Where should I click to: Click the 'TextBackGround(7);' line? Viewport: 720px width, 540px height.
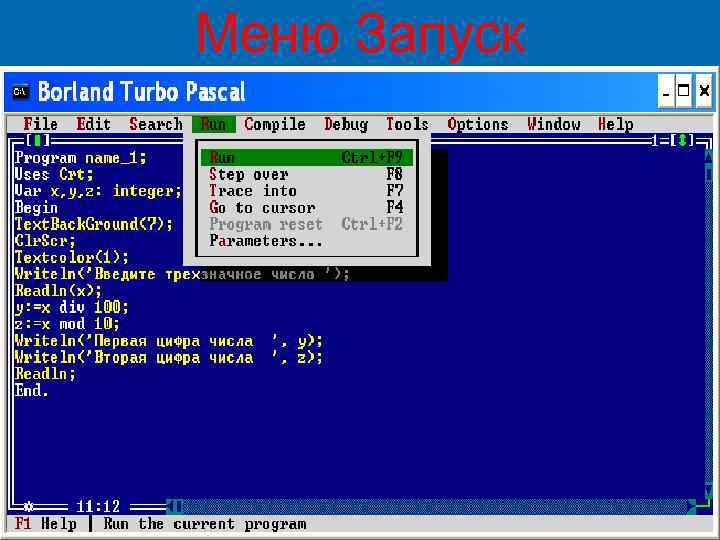pyautogui.click(x=94, y=224)
